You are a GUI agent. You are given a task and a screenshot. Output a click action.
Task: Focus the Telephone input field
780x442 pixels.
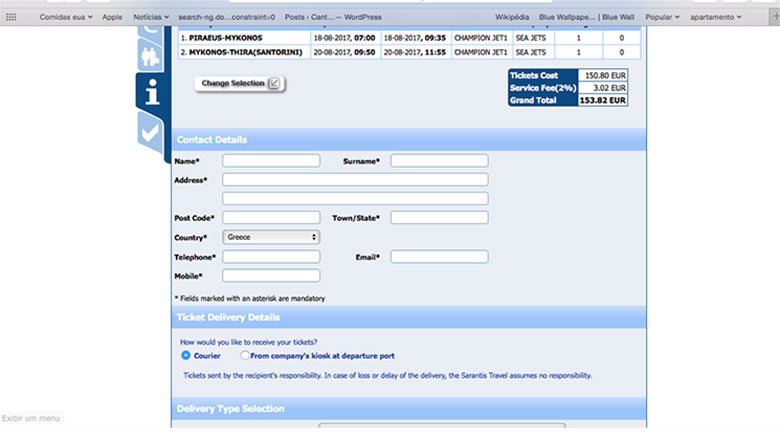click(x=271, y=257)
